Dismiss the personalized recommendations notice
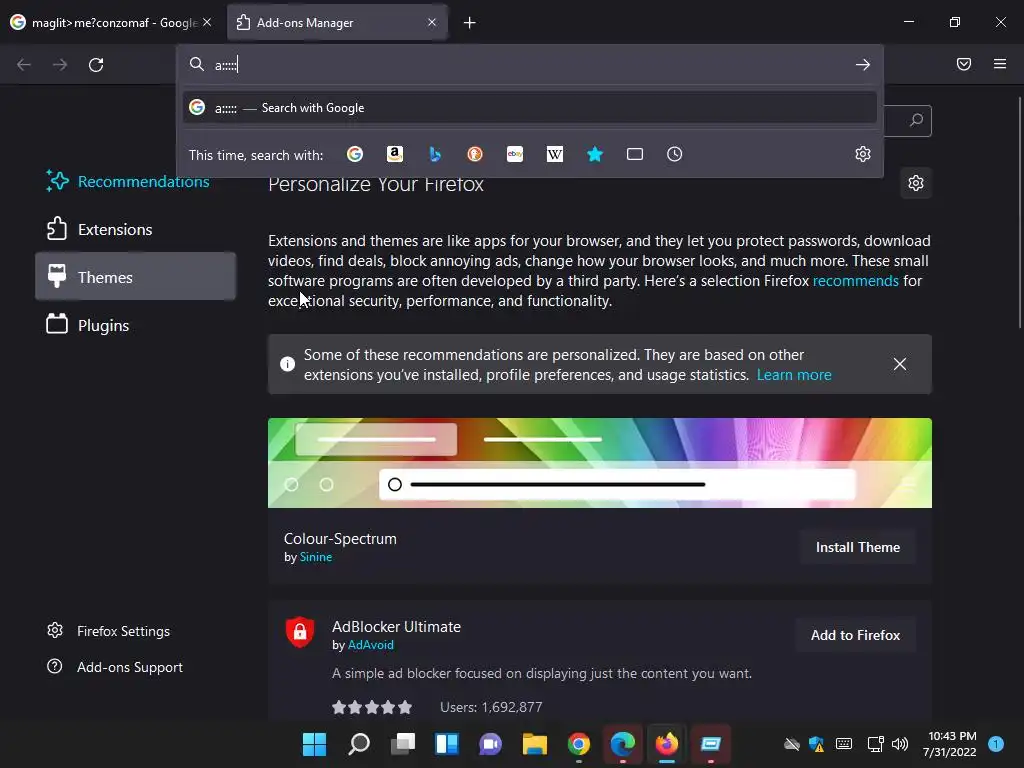 [900, 364]
